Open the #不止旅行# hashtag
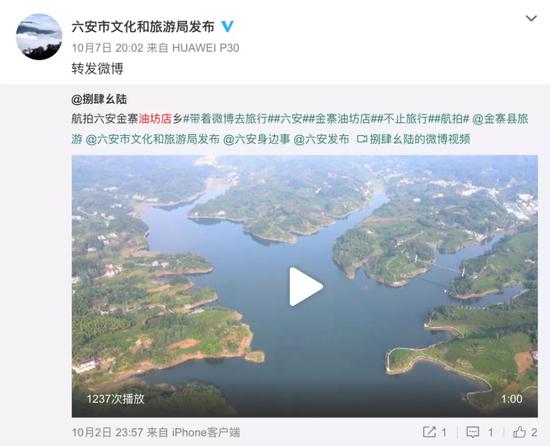 405,119
